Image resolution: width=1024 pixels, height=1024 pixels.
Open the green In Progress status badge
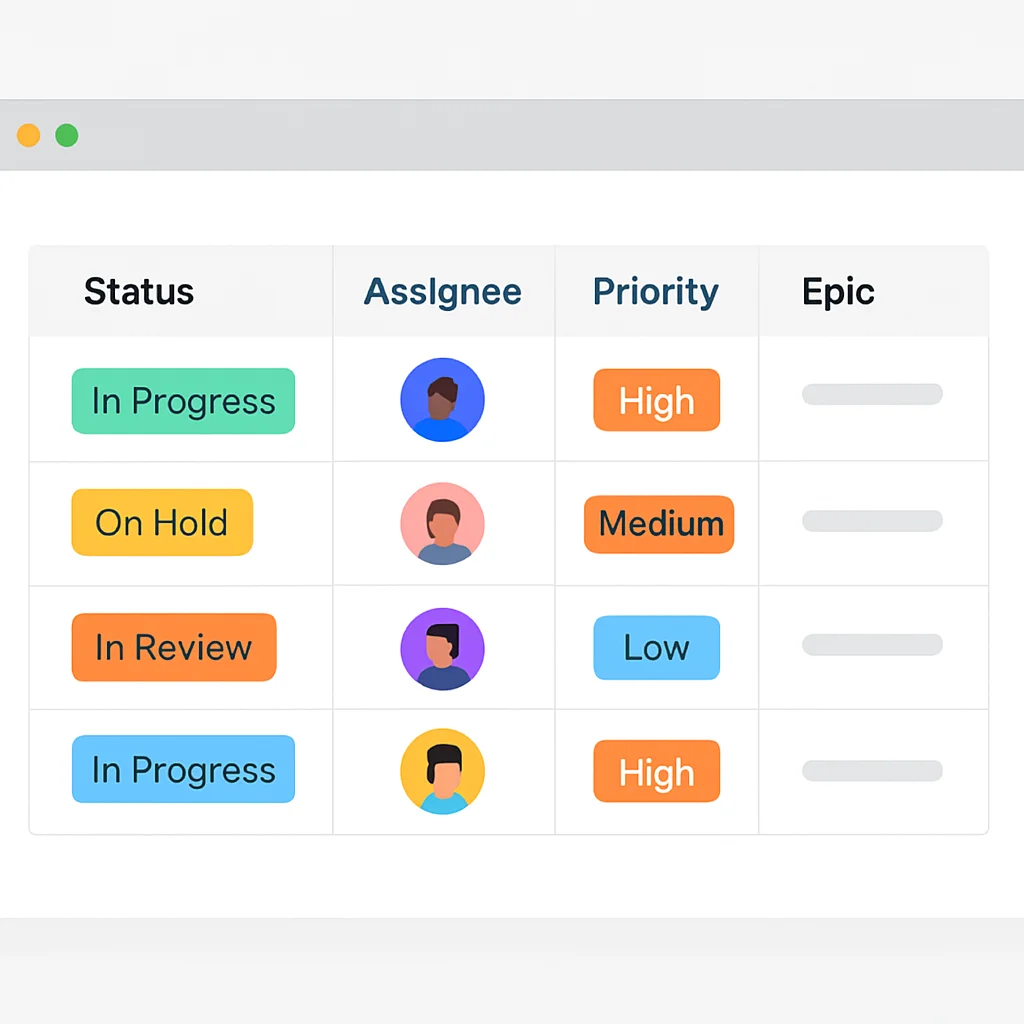184,401
